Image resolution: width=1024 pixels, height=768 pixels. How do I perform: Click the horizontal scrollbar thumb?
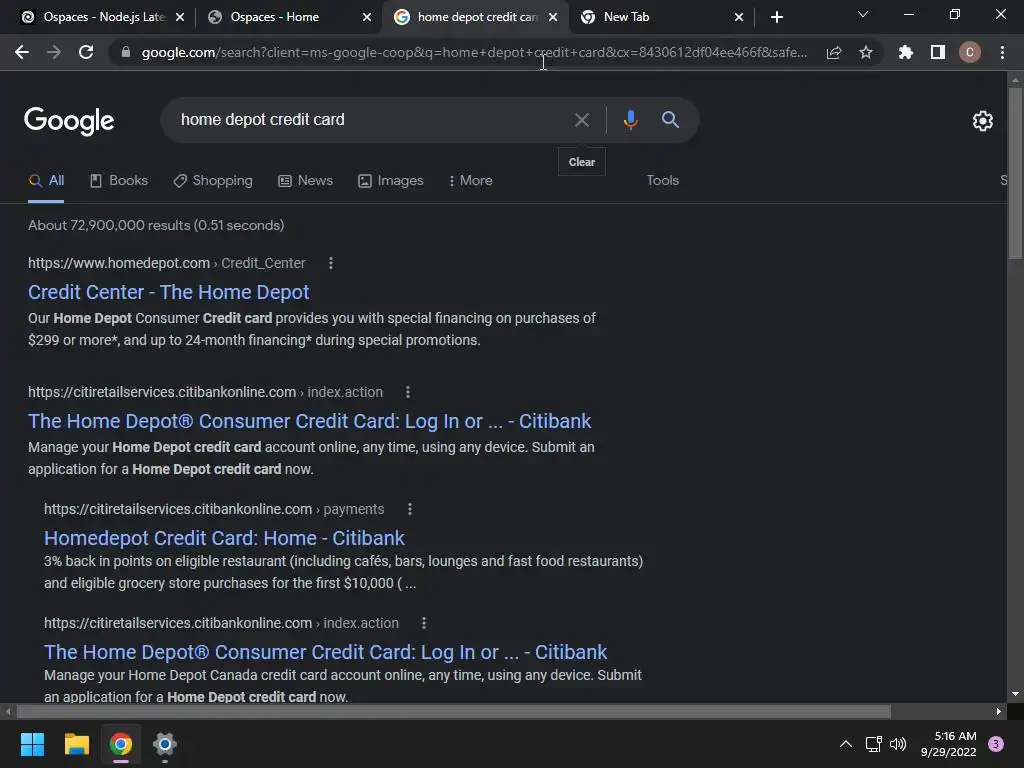[454, 711]
